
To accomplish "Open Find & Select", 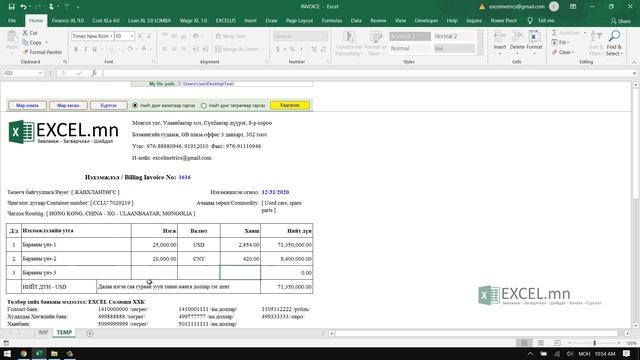I will click(x=613, y=43).
